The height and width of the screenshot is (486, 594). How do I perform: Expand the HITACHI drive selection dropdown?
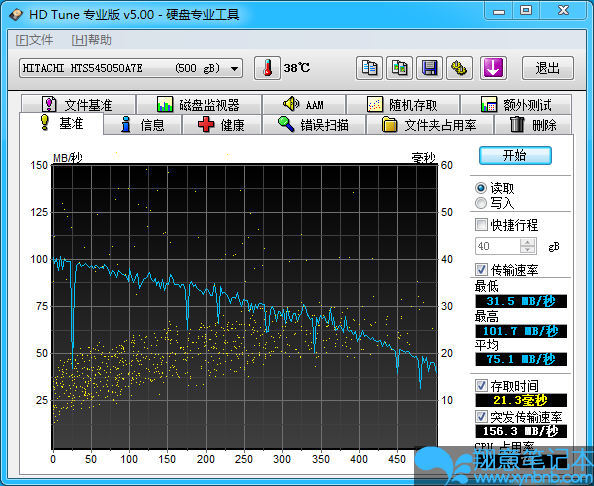[234, 69]
